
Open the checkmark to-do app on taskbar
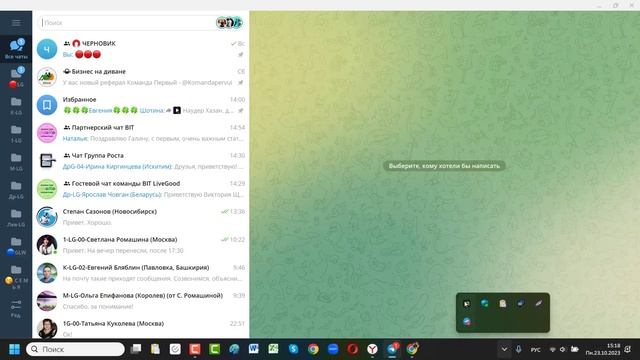click(175, 349)
